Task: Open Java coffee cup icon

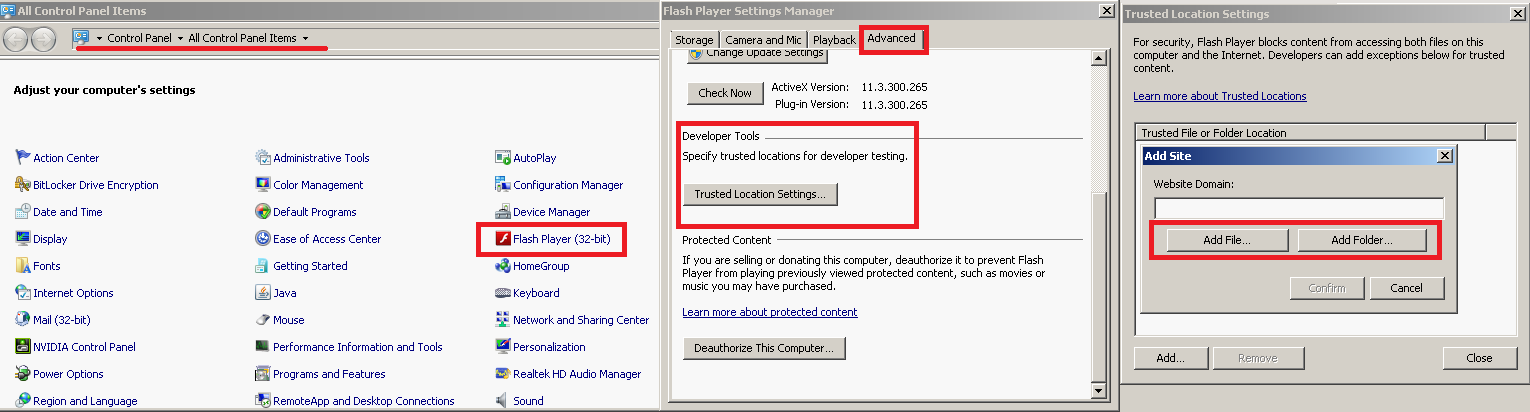Action: coord(263,293)
